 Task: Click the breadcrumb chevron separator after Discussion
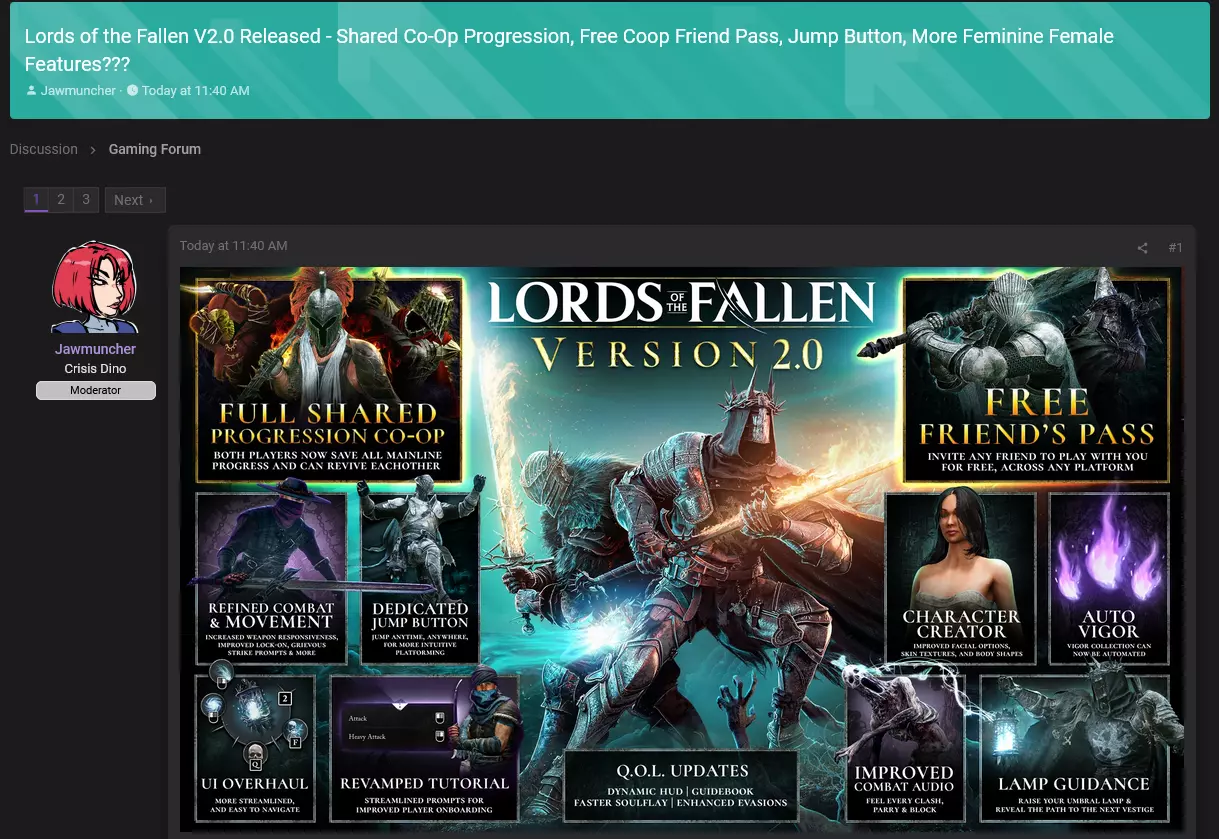pyautogui.click(x=93, y=149)
